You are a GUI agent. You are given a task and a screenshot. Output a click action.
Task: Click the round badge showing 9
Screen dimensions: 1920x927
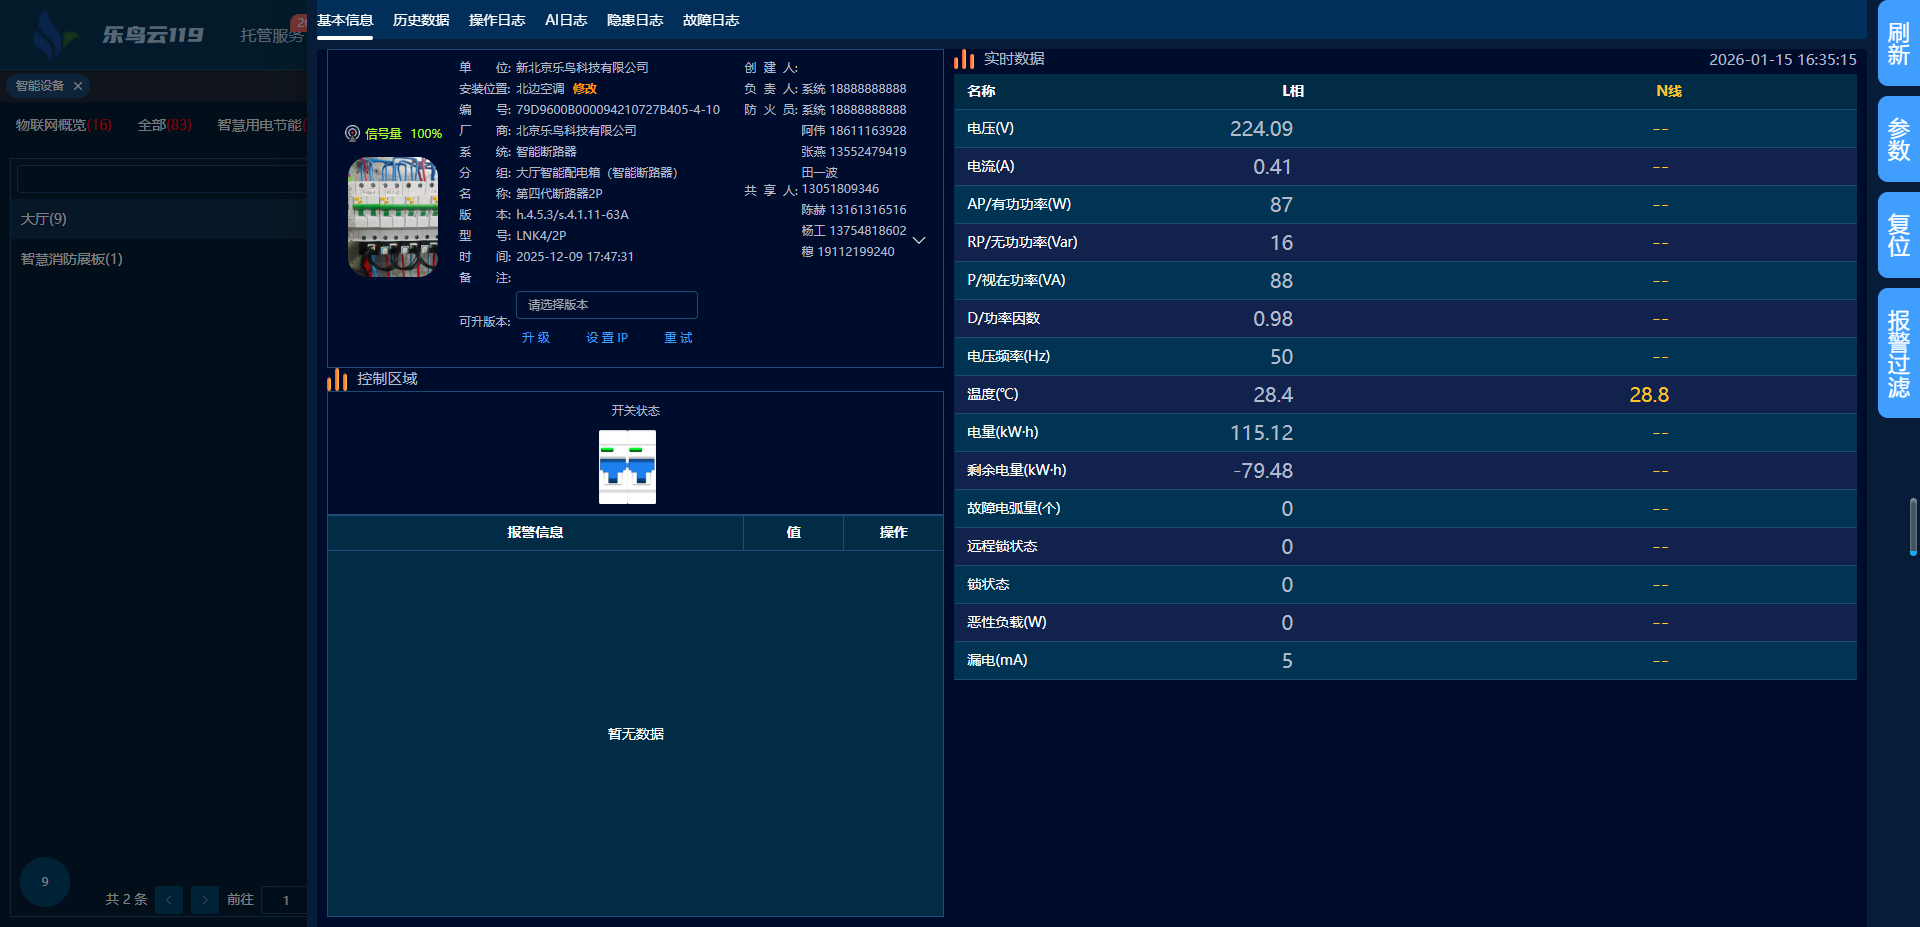point(45,881)
